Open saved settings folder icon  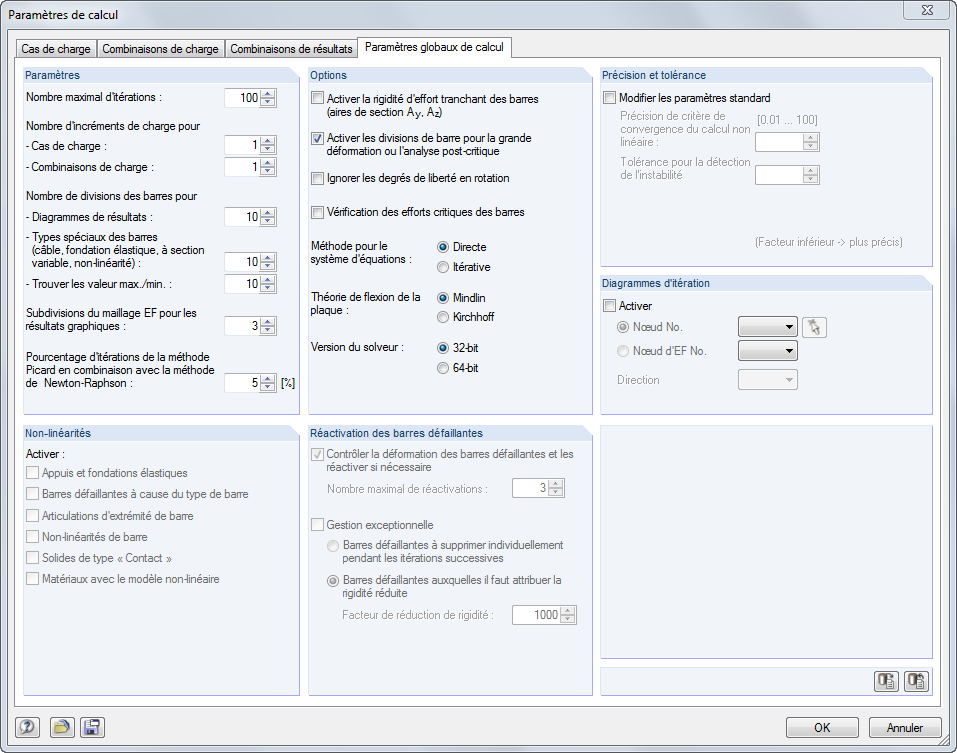point(62,727)
